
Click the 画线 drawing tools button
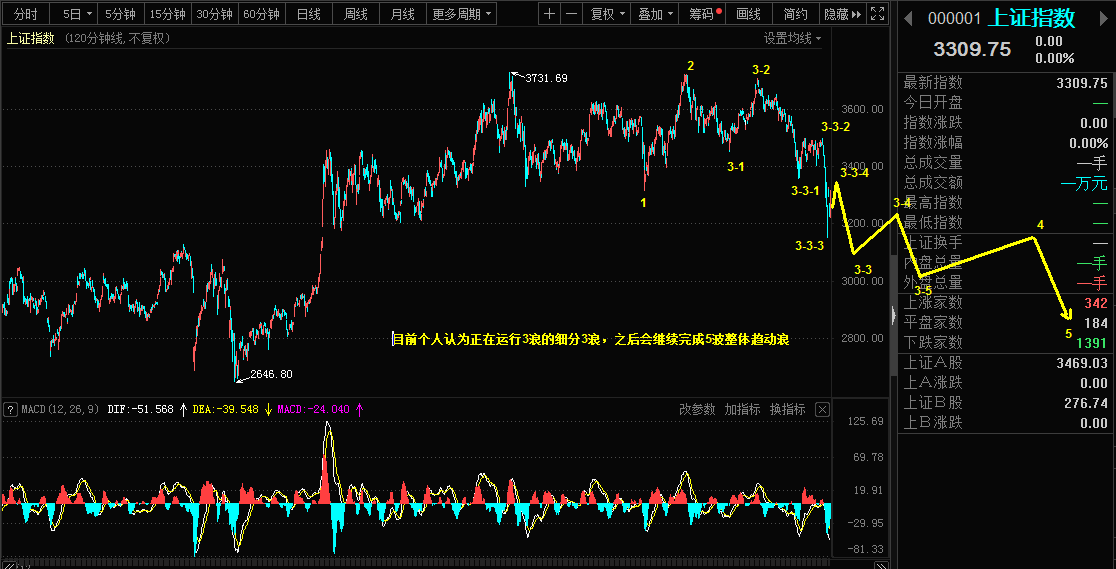click(748, 14)
